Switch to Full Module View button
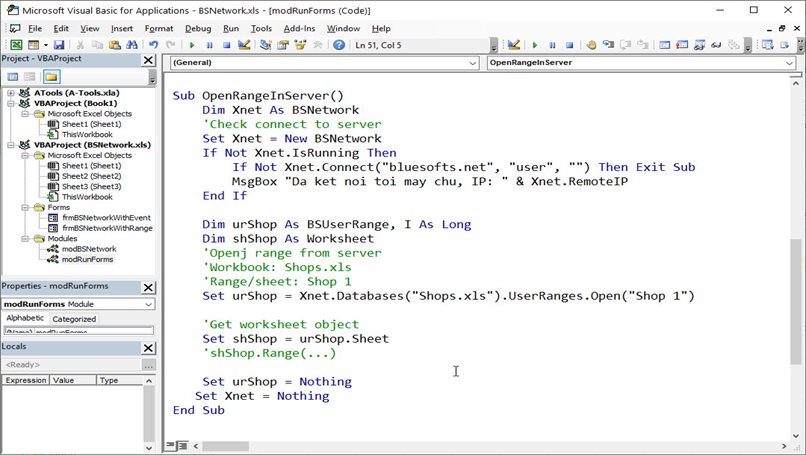The width and height of the screenshot is (806, 455). pyautogui.click(x=182, y=446)
